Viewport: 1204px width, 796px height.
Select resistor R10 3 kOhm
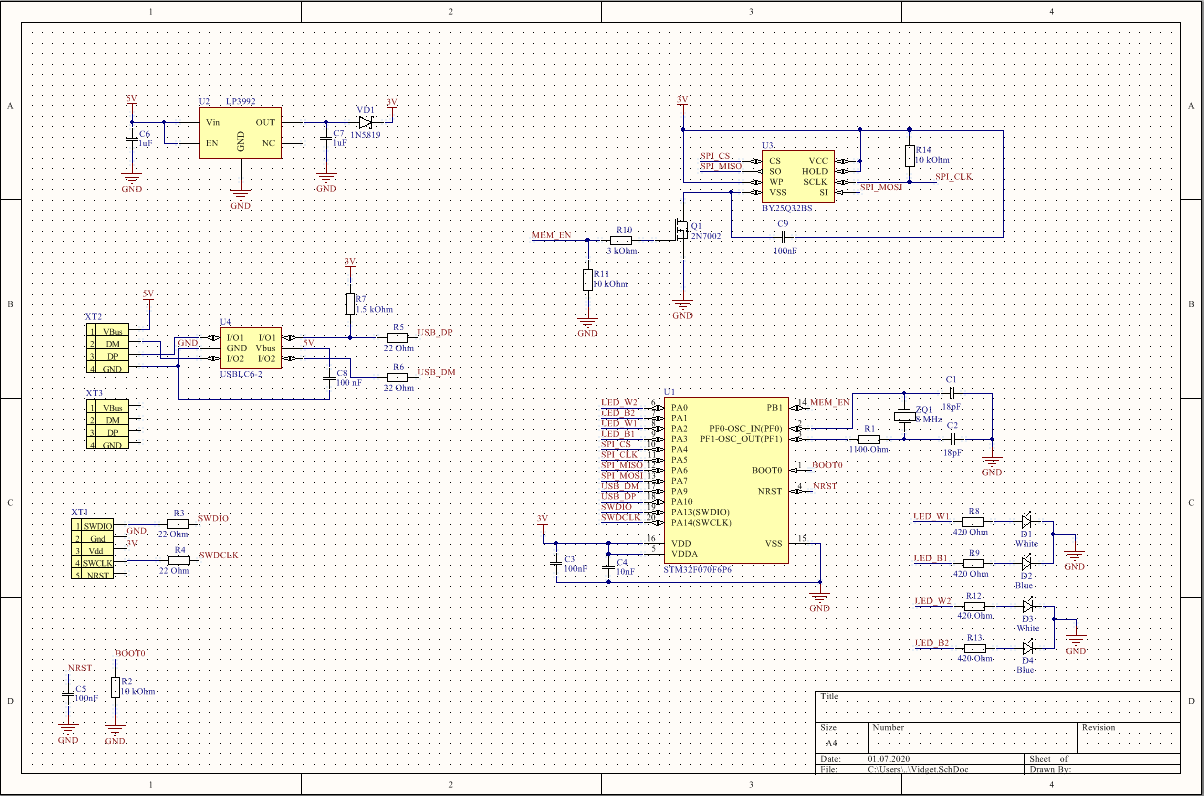pyautogui.click(x=622, y=240)
